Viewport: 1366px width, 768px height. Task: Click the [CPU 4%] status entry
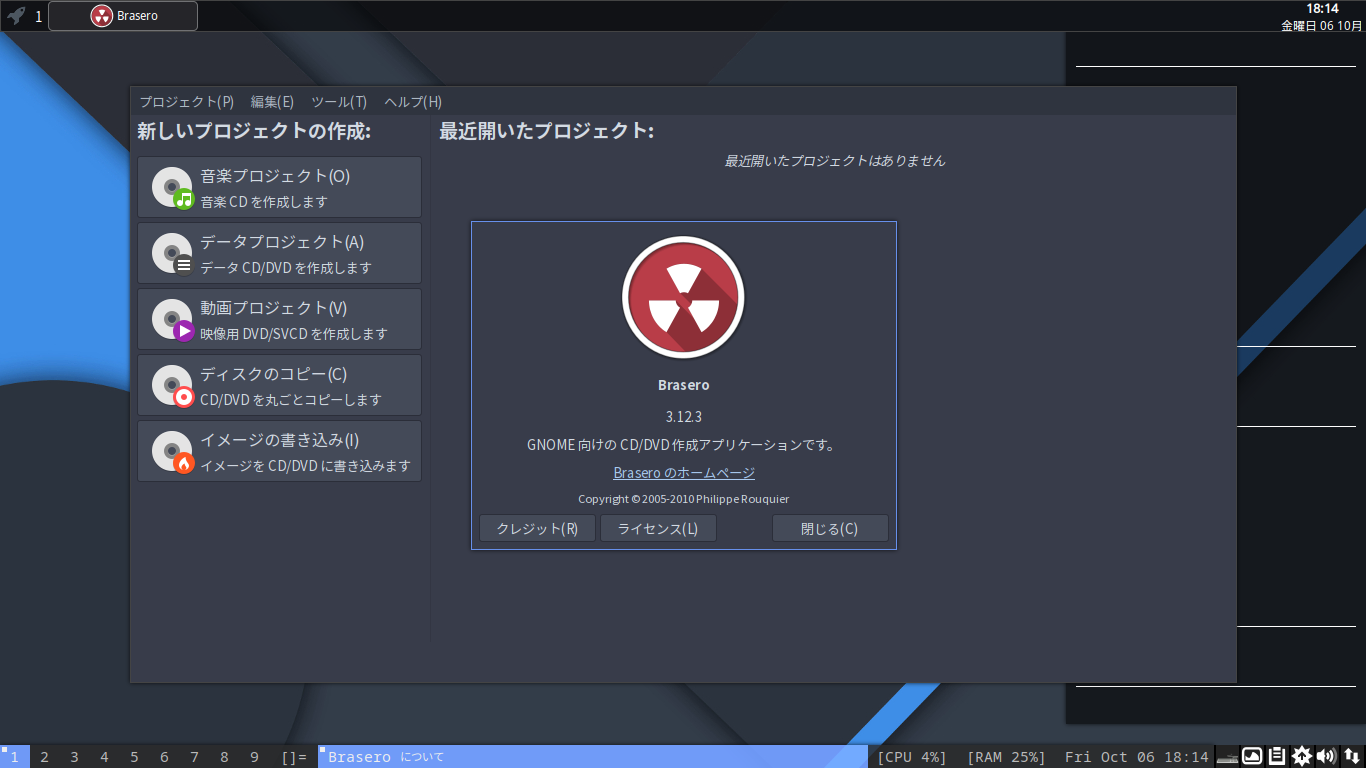coord(912,757)
